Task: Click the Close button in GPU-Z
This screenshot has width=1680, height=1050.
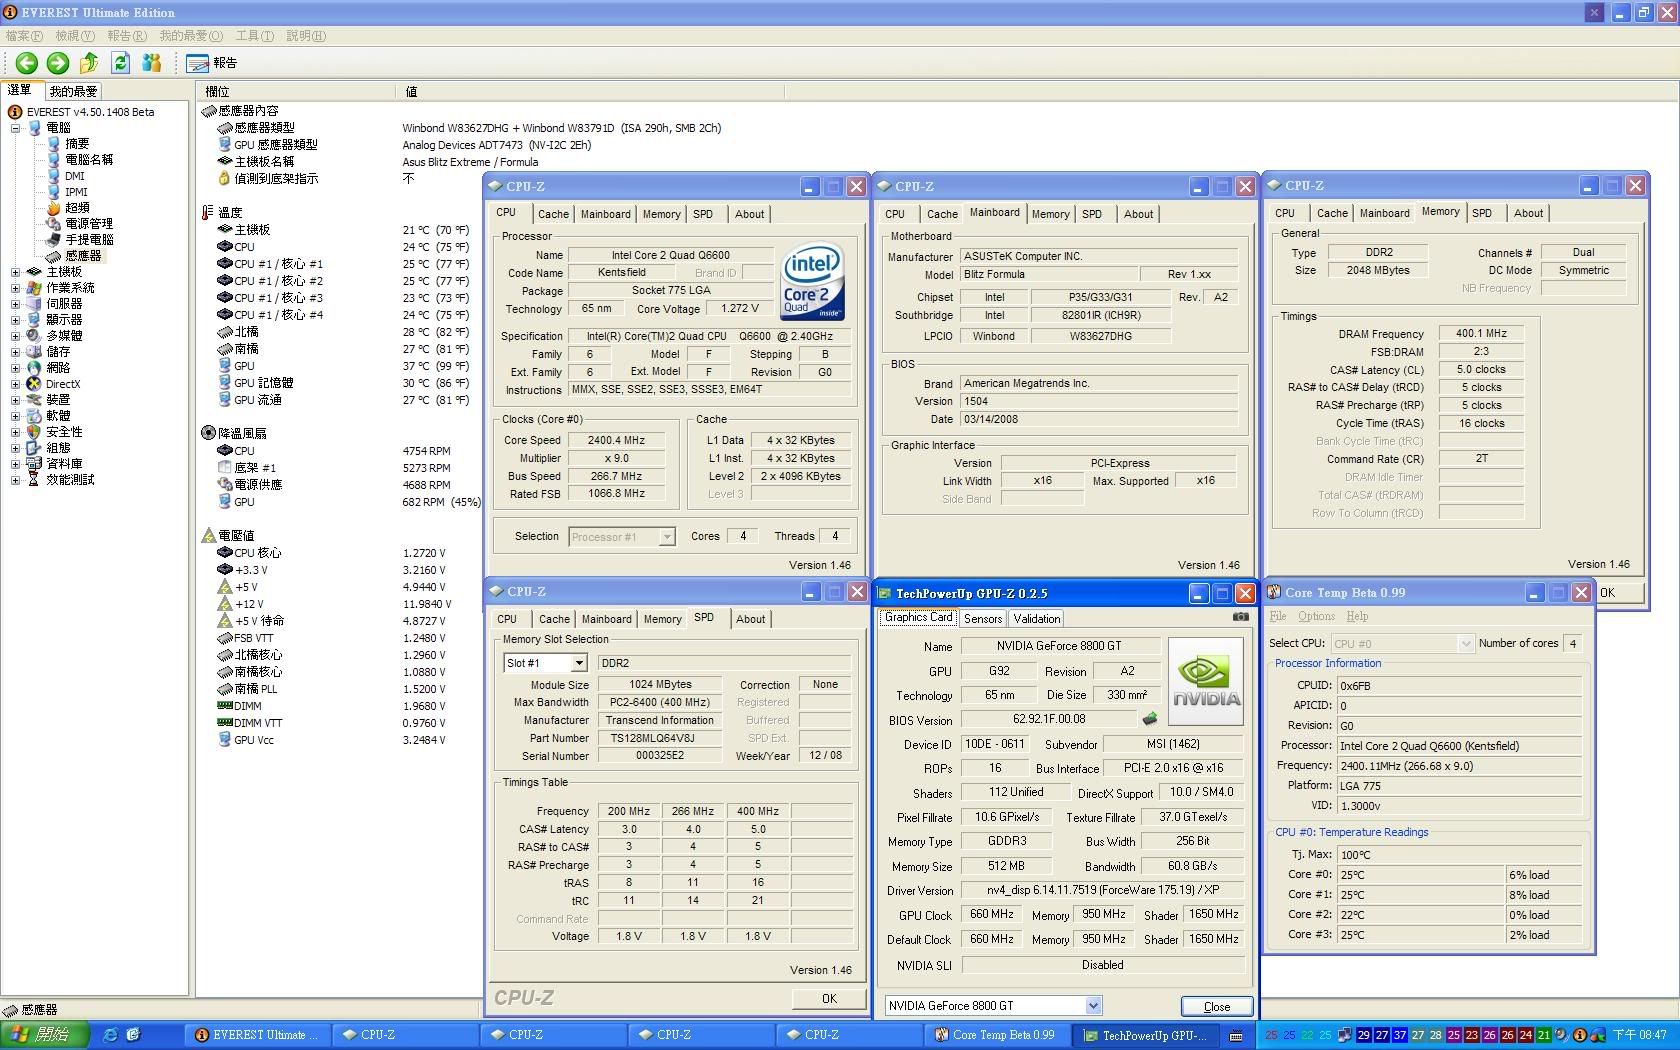Action: (1217, 1006)
